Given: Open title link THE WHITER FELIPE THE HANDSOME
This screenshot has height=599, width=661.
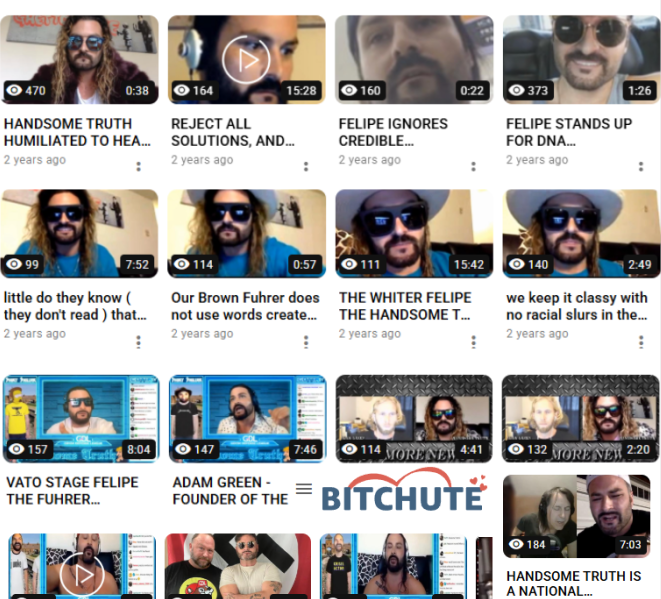Looking at the screenshot, I should coord(405,306).
